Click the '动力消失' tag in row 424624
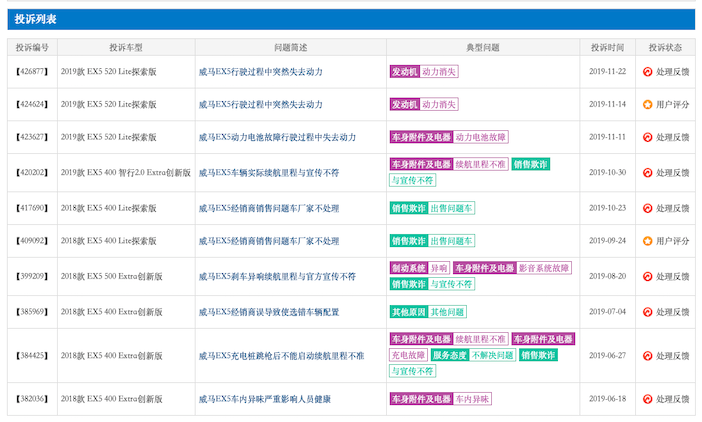 439,104
